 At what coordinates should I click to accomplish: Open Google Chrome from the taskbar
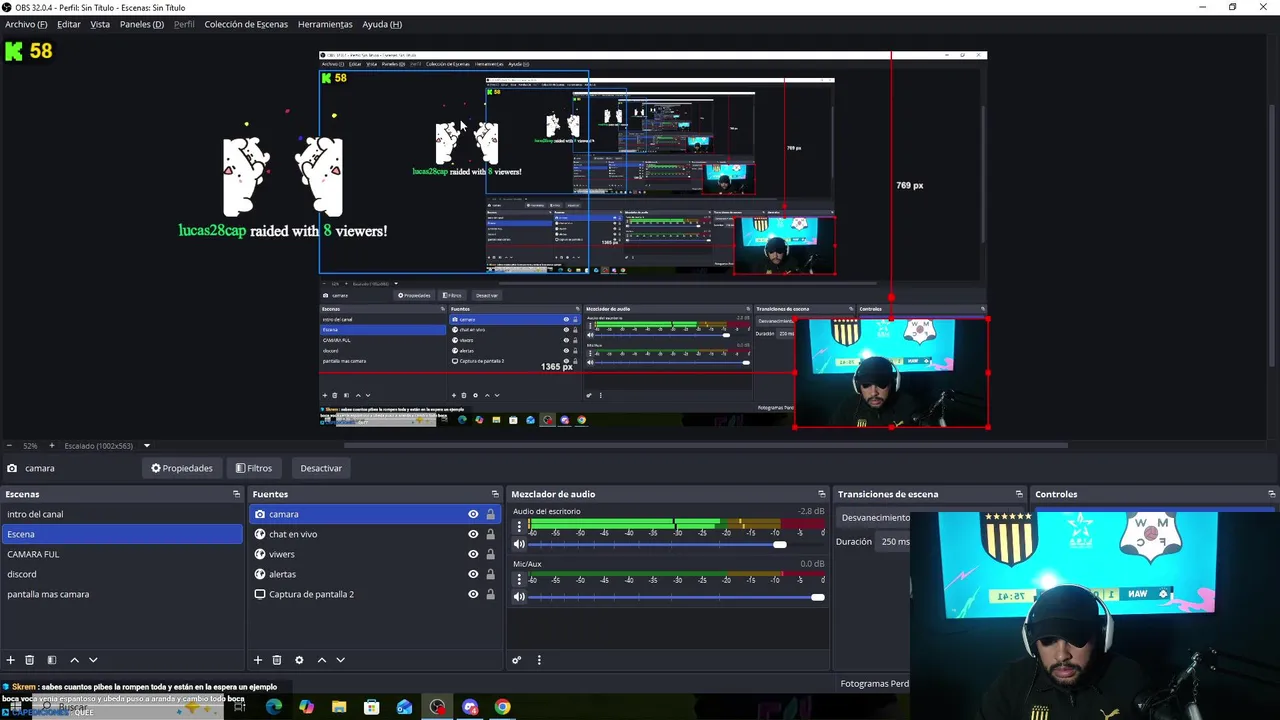502,707
